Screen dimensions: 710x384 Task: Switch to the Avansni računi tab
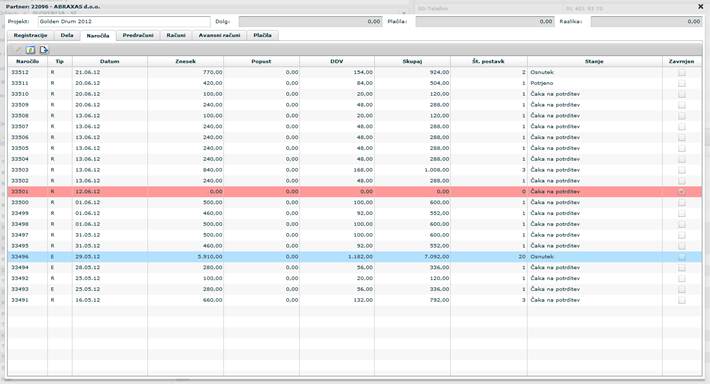click(219, 35)
